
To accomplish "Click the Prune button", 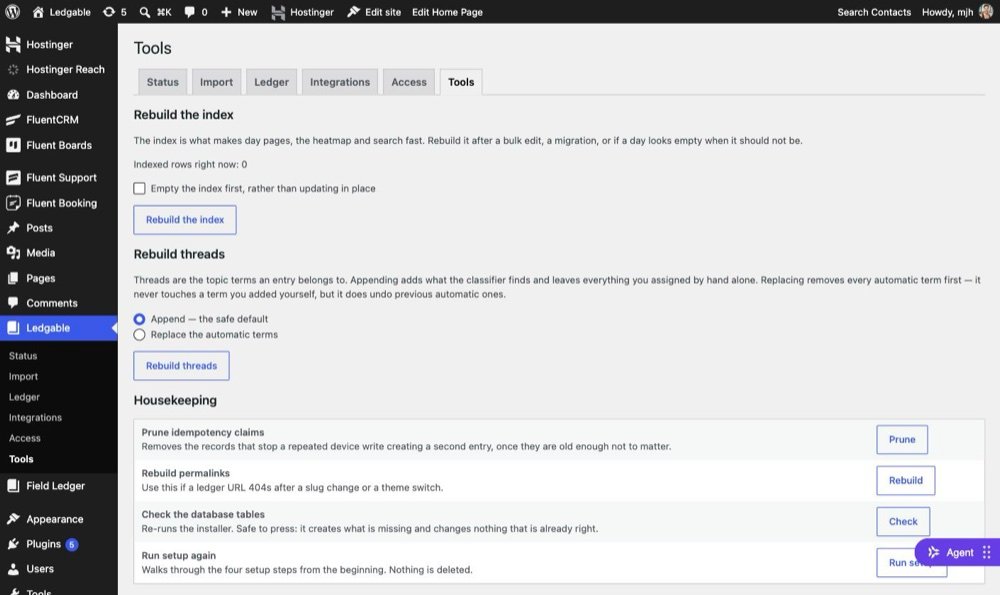I will 902,439.
